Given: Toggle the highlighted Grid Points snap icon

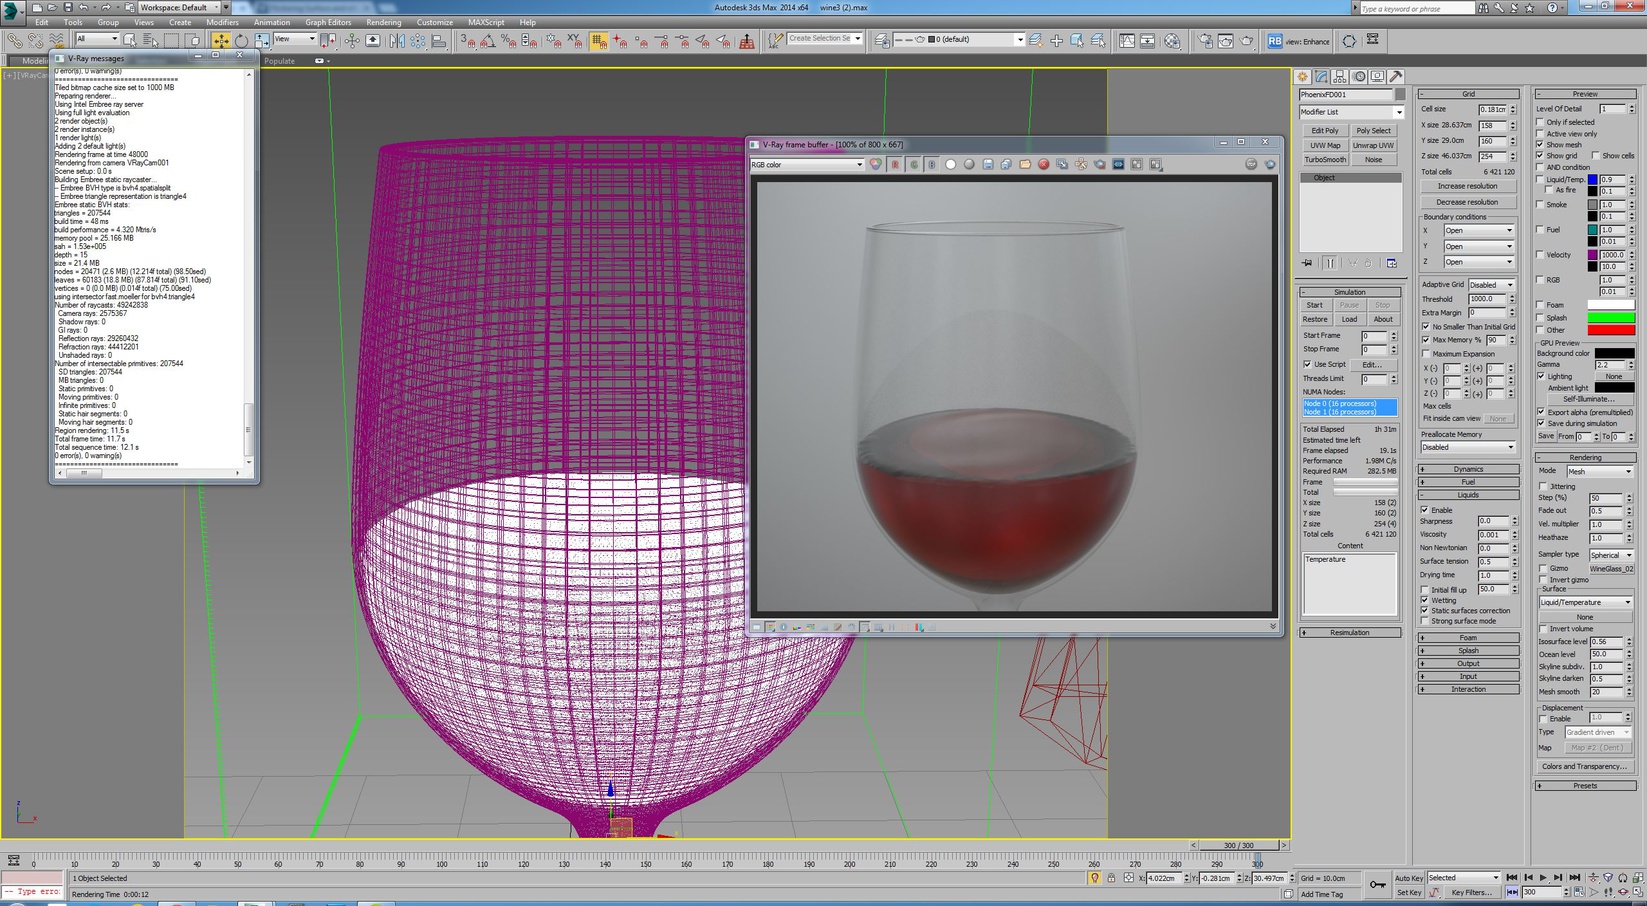Looking at the screenshot, I should point(598,41).
